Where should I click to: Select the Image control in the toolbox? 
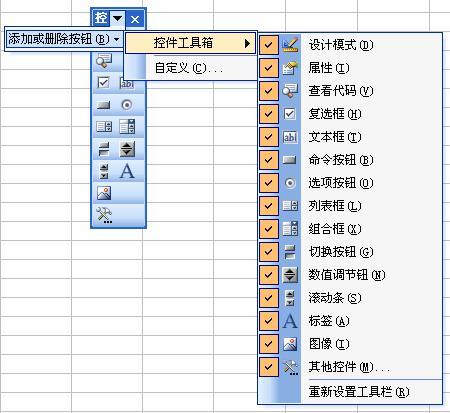pos(104,193)
